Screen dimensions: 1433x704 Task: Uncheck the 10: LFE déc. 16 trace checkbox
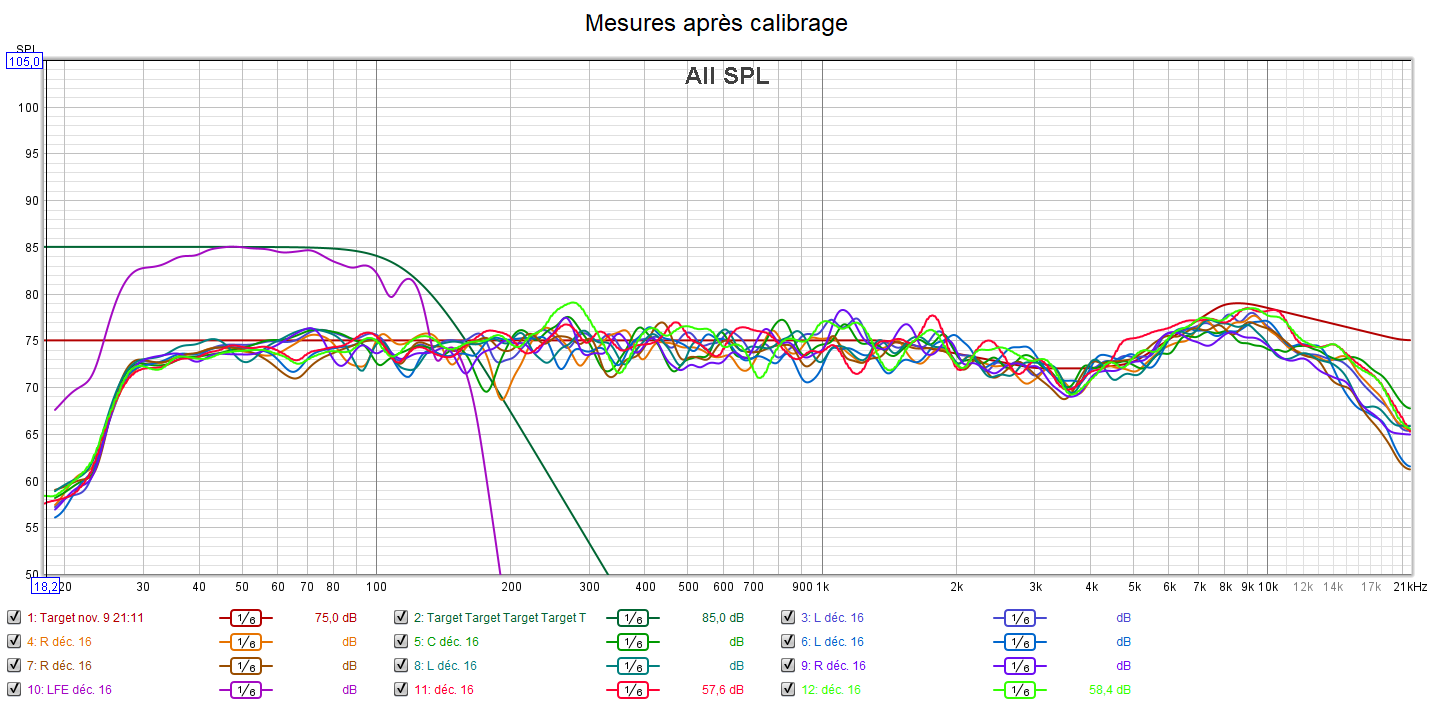pyautogui.click(x=13, y=690)
